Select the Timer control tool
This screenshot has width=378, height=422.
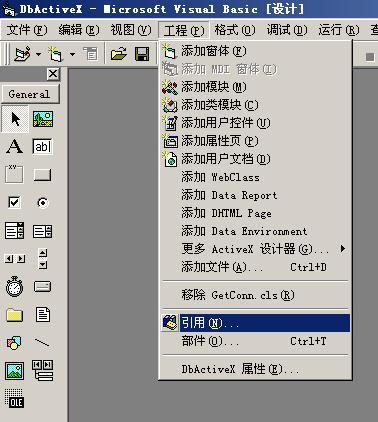tap(14, 286)
